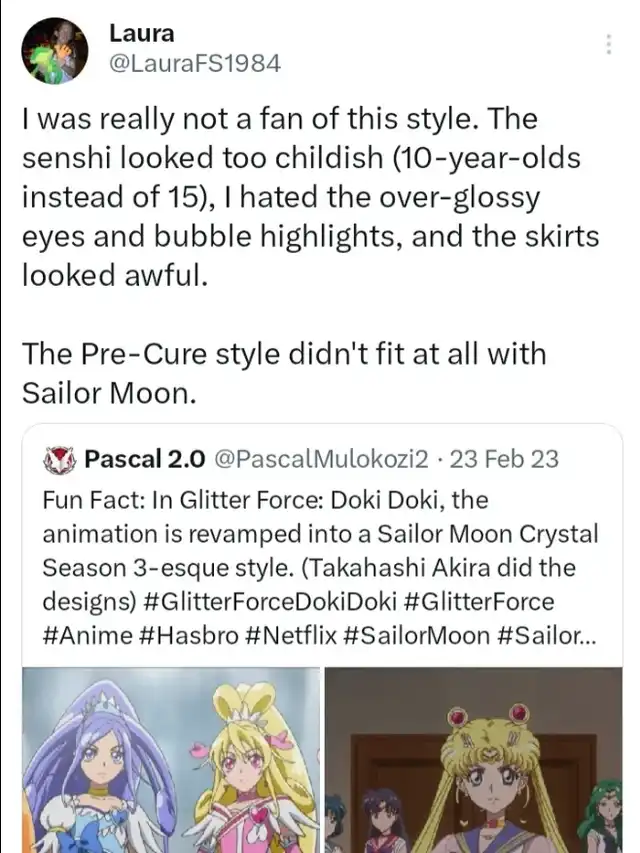Open the Laura display name
The image size is (640, 853).
pos(141,33)
